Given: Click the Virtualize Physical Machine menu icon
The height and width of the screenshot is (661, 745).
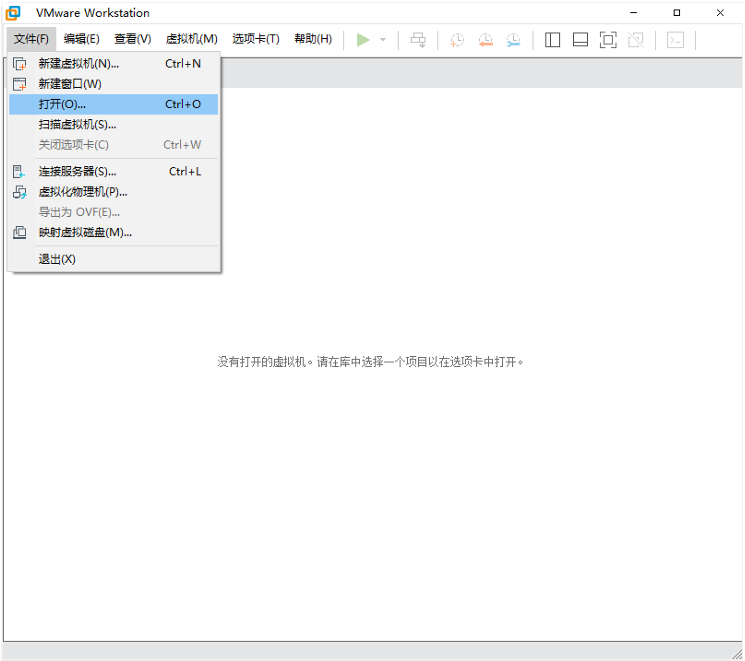Looking at the screenshot, I should (19, 192).
